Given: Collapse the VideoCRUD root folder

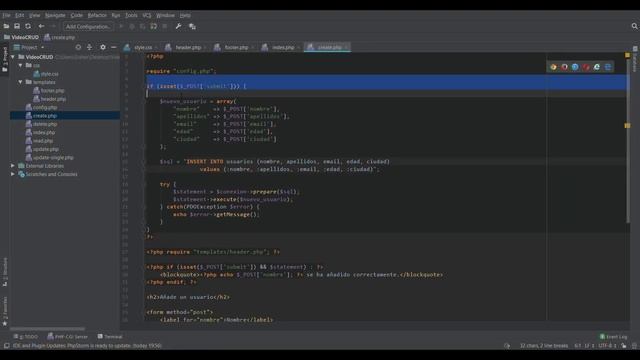Looking at the screenshot, I should [x=13, y=57].
